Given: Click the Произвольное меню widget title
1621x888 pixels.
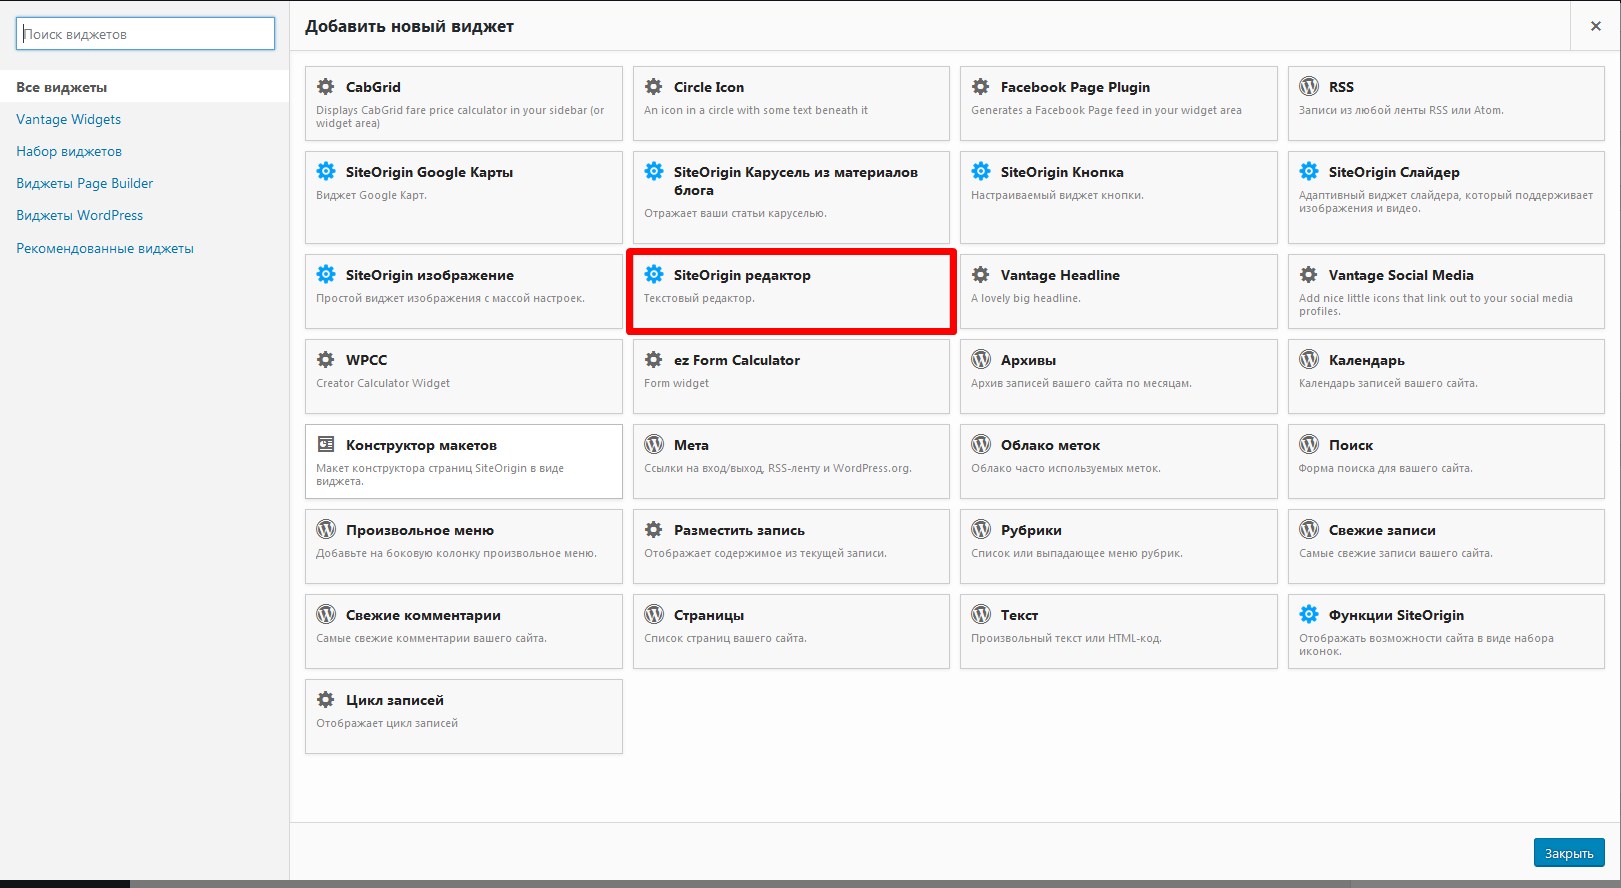Looking at the screenshot, I should coord(420,530).
